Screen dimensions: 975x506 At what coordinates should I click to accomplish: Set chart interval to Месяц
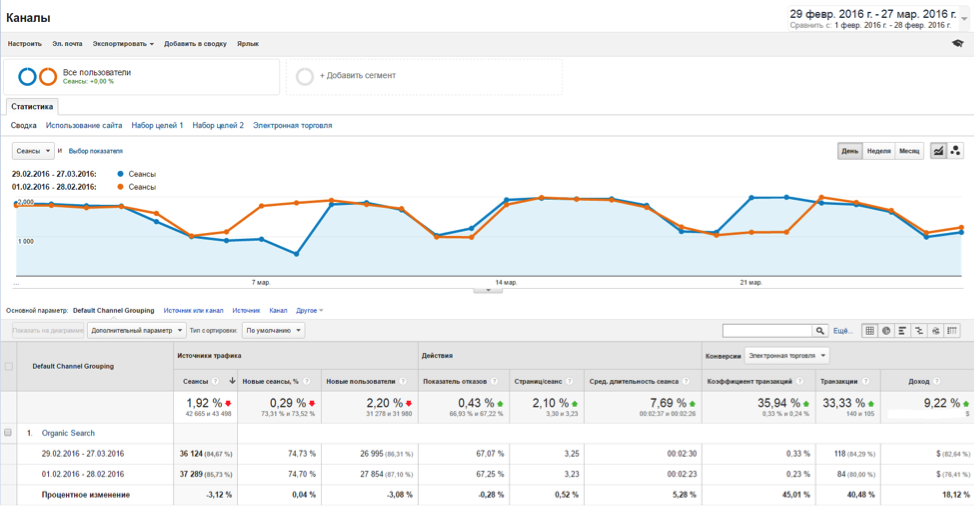[909, 151]
